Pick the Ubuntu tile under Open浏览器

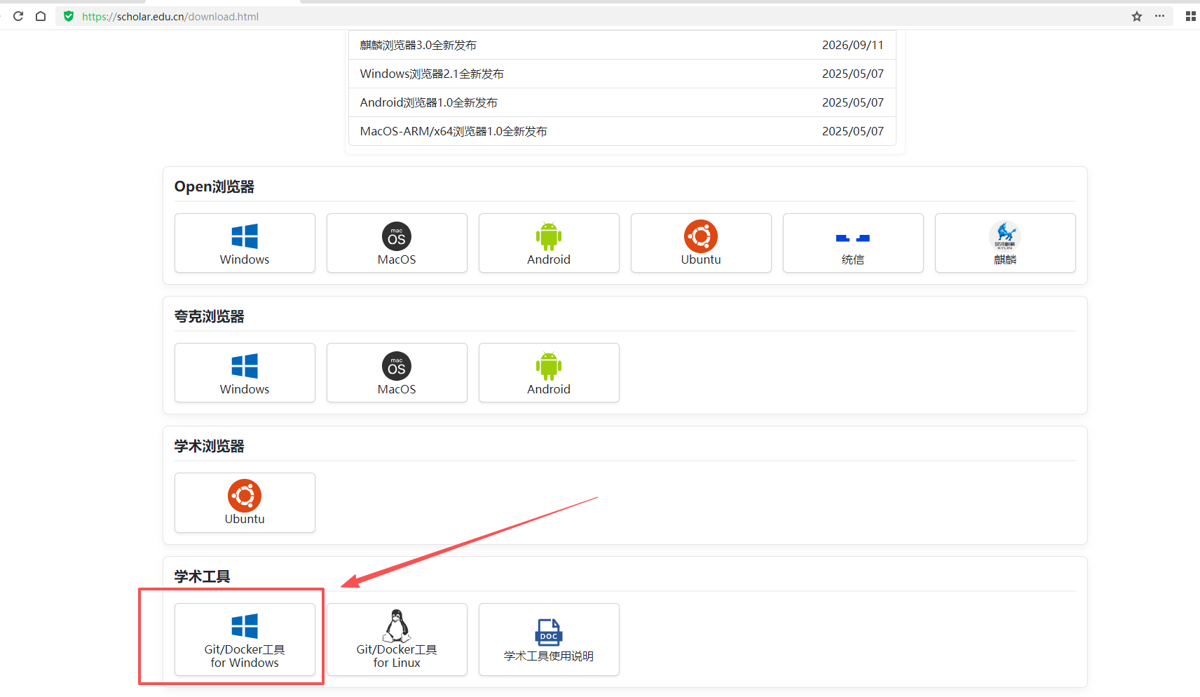pos(701,243)
